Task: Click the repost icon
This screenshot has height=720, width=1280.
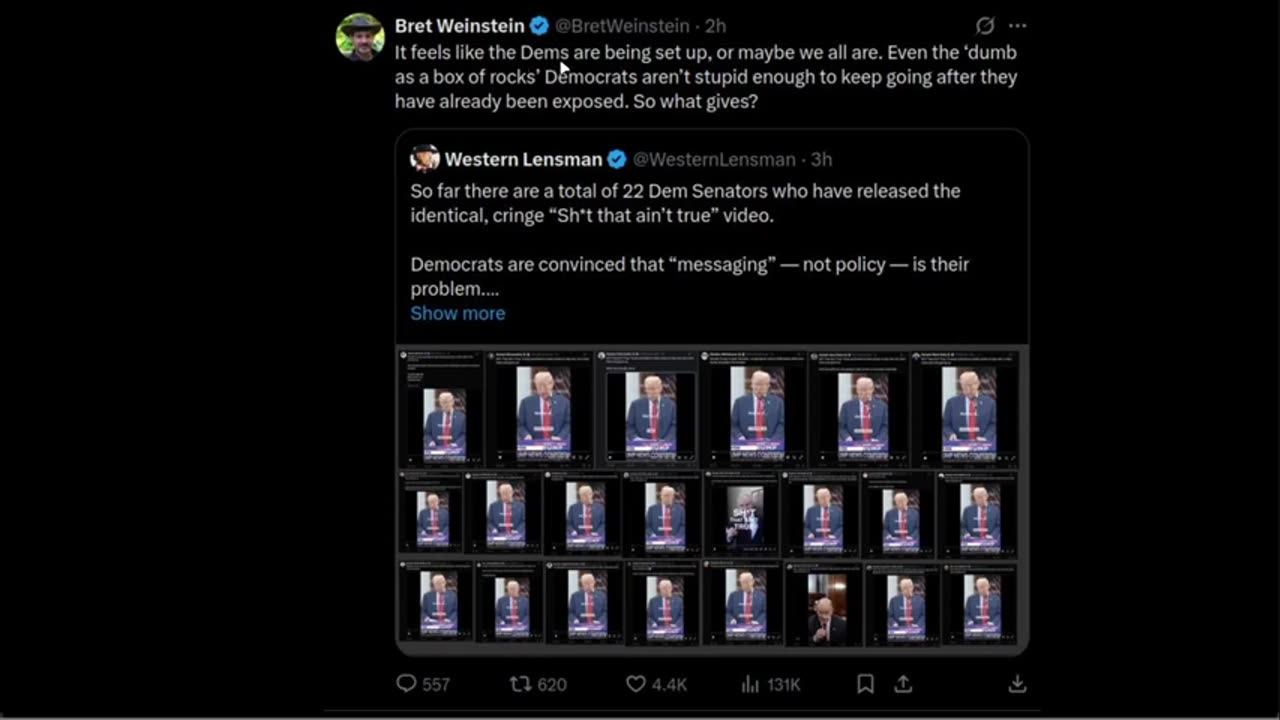Action: 521,684
